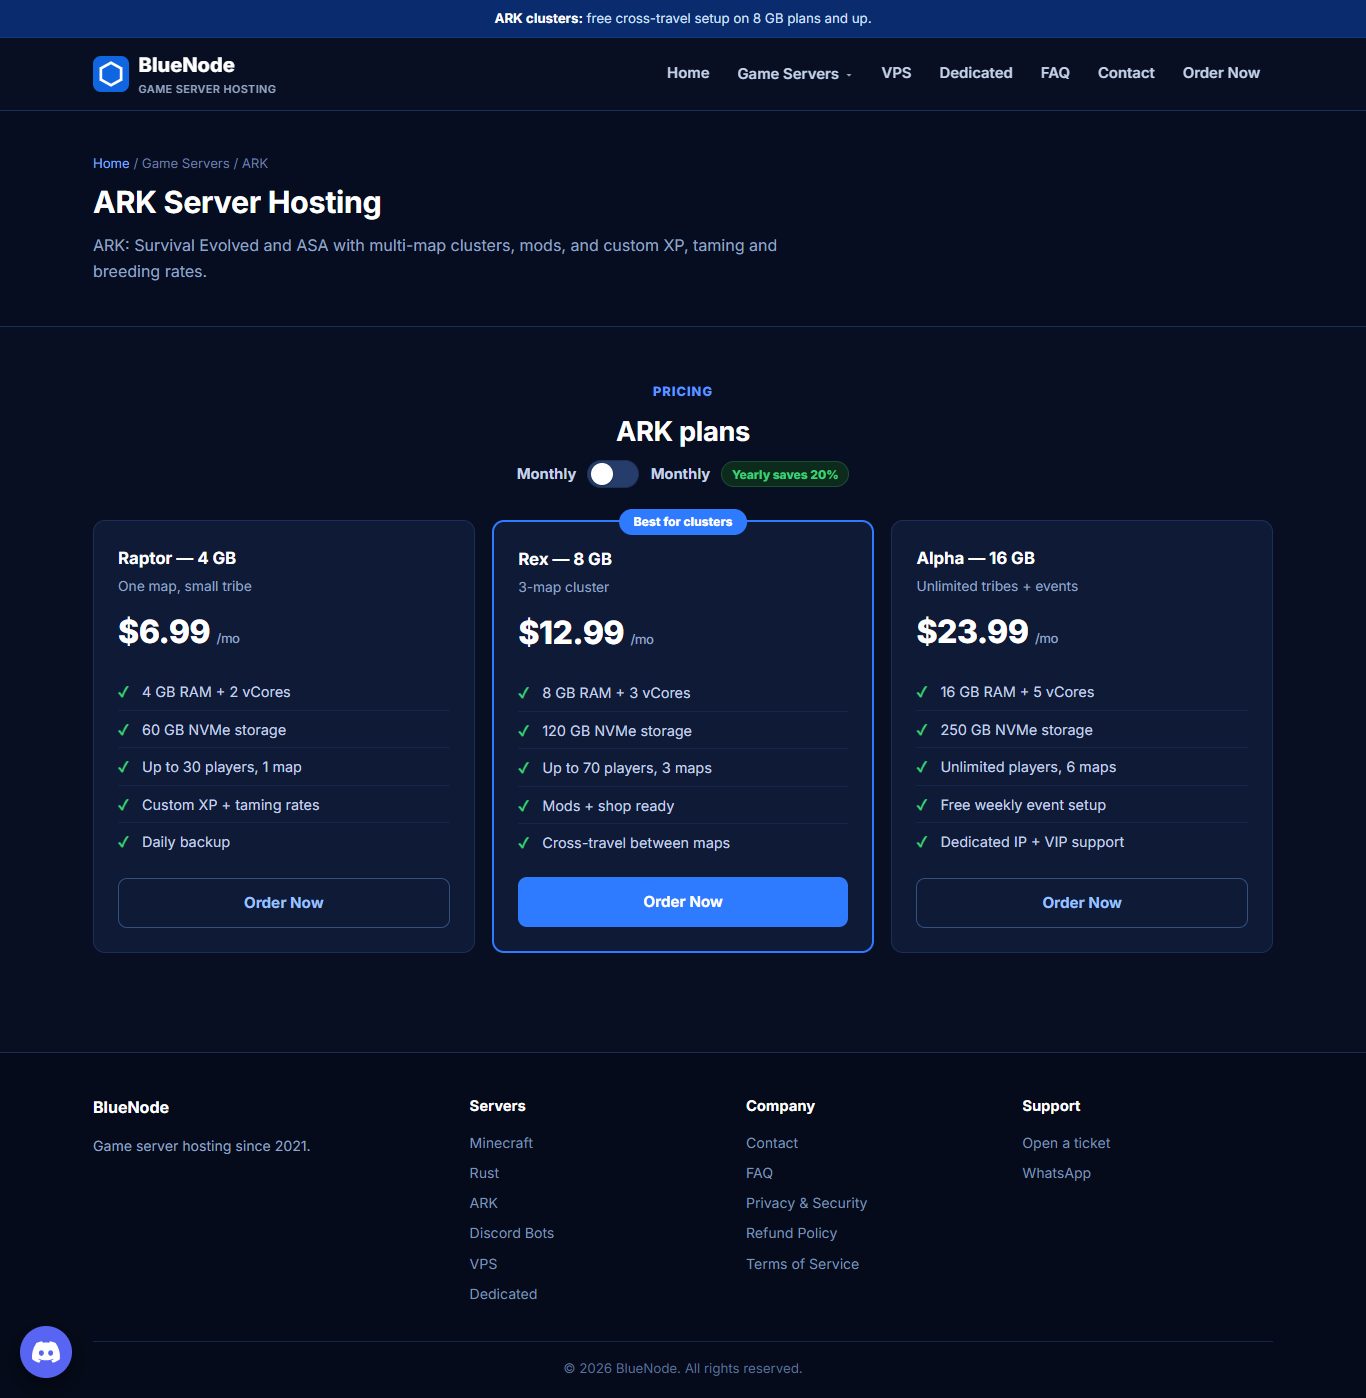Open the Rust footer link
Viewport: 1366px width, 1398px height.
click(x=484, y=1173)
